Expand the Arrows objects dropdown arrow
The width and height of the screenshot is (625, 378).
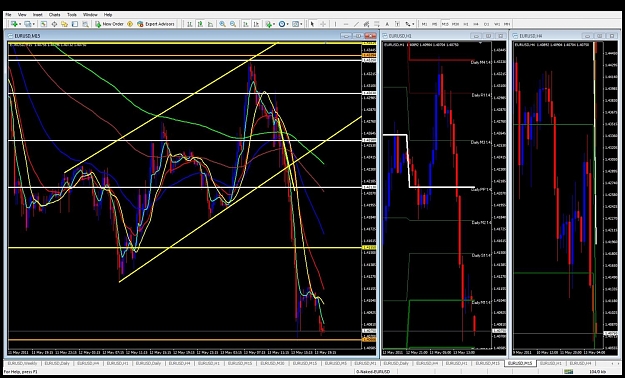[413, 24]
